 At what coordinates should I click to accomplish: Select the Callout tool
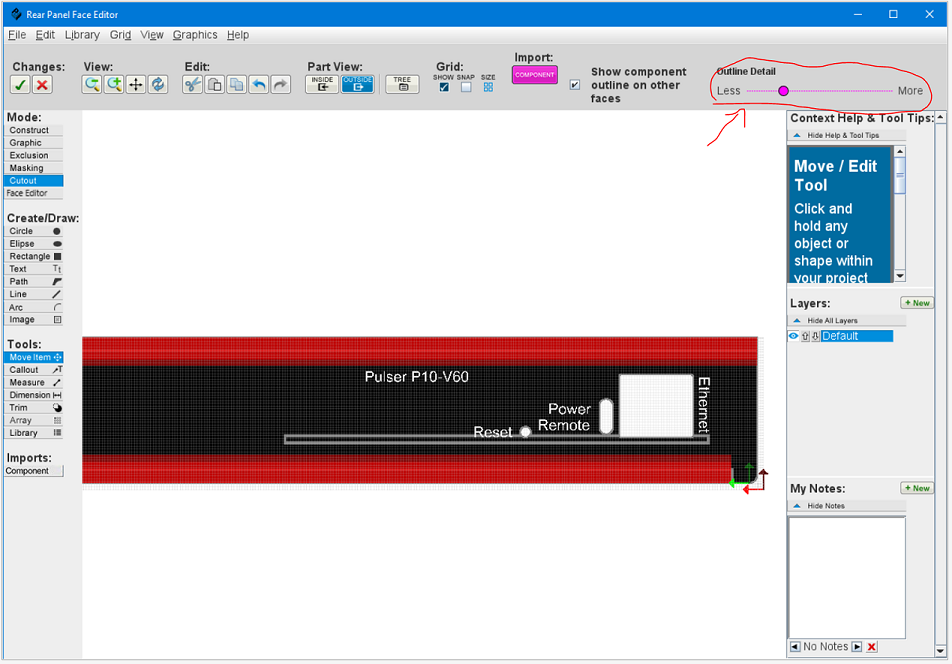coord(34,369)
